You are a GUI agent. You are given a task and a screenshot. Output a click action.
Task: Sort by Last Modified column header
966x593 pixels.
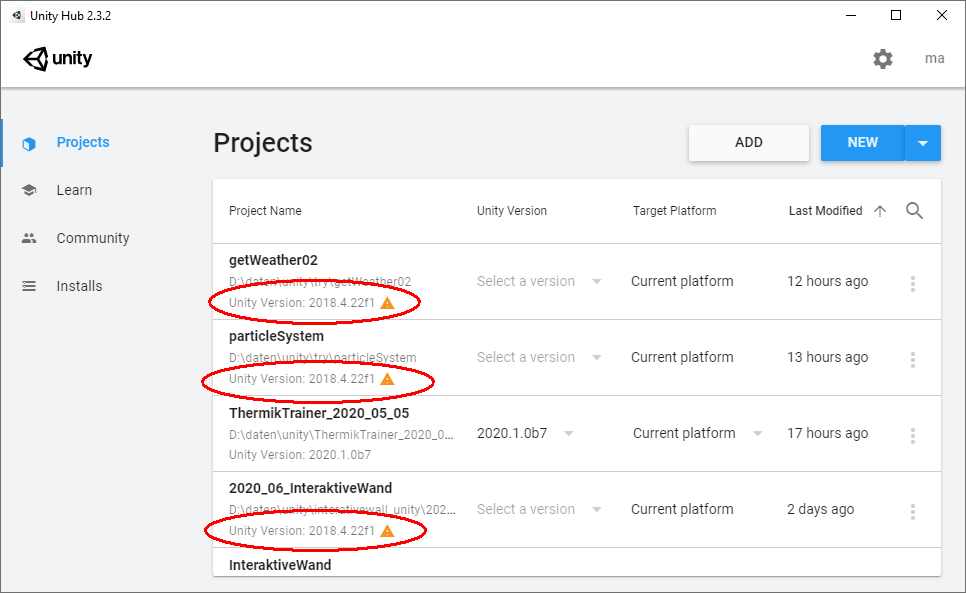coord(825,211)
